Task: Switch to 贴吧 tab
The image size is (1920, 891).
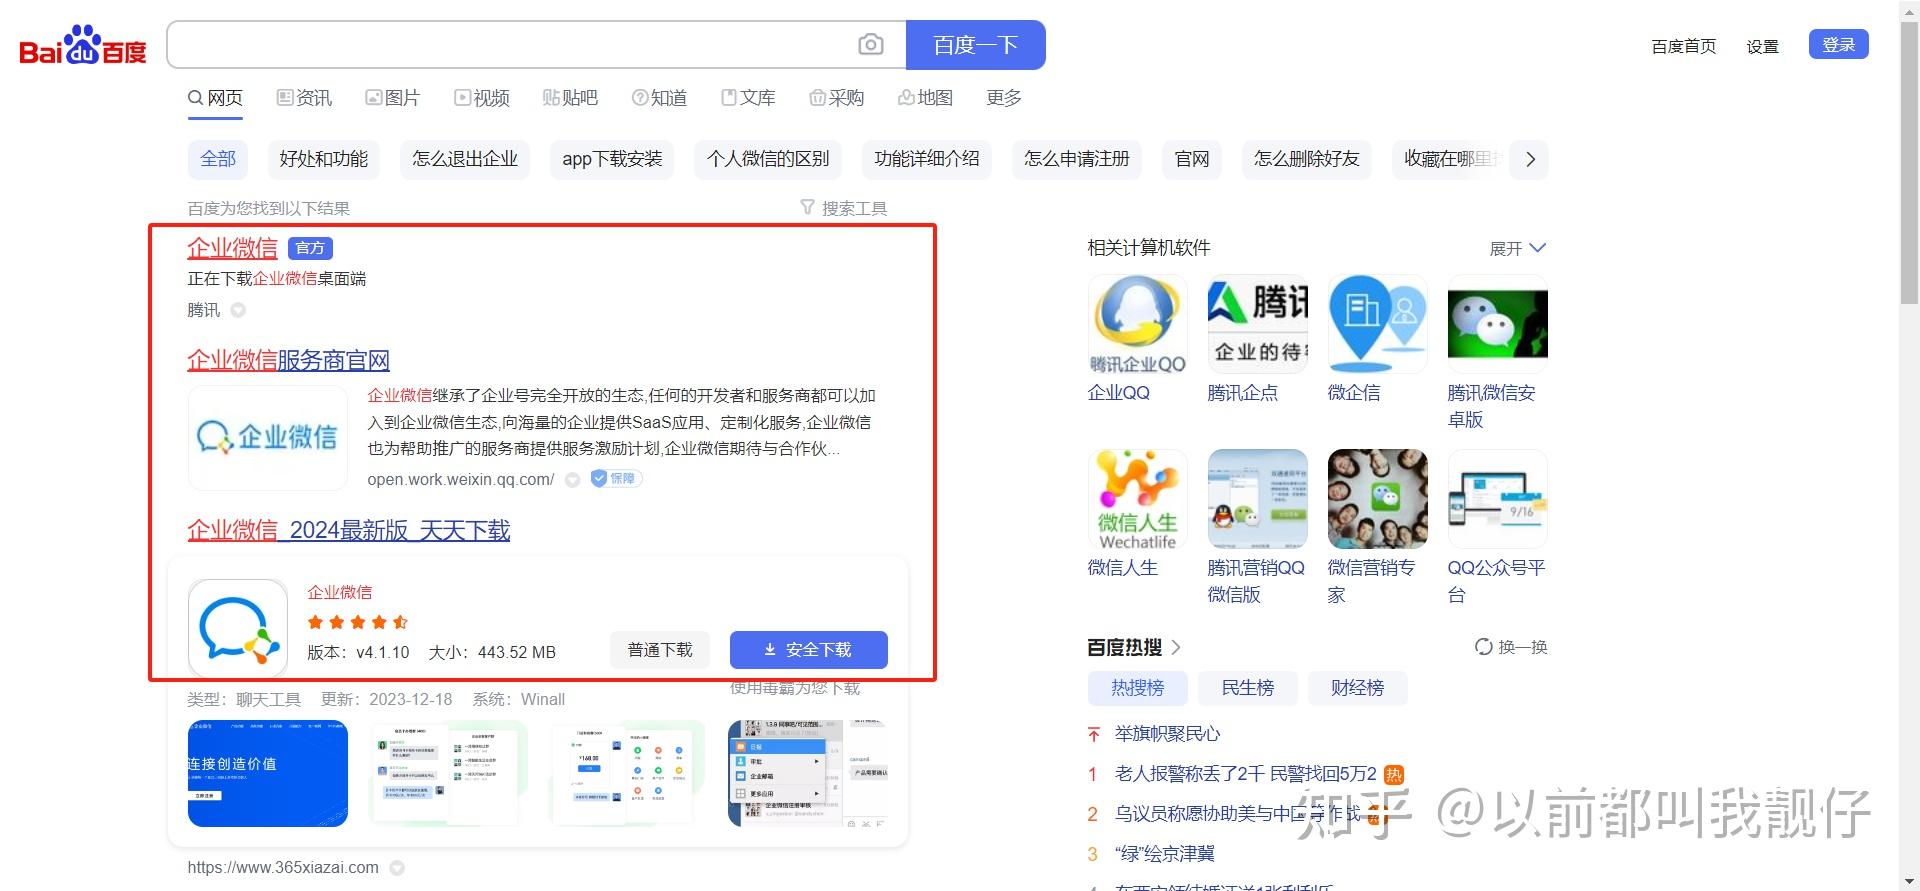Action: click(x=569, y=98)
